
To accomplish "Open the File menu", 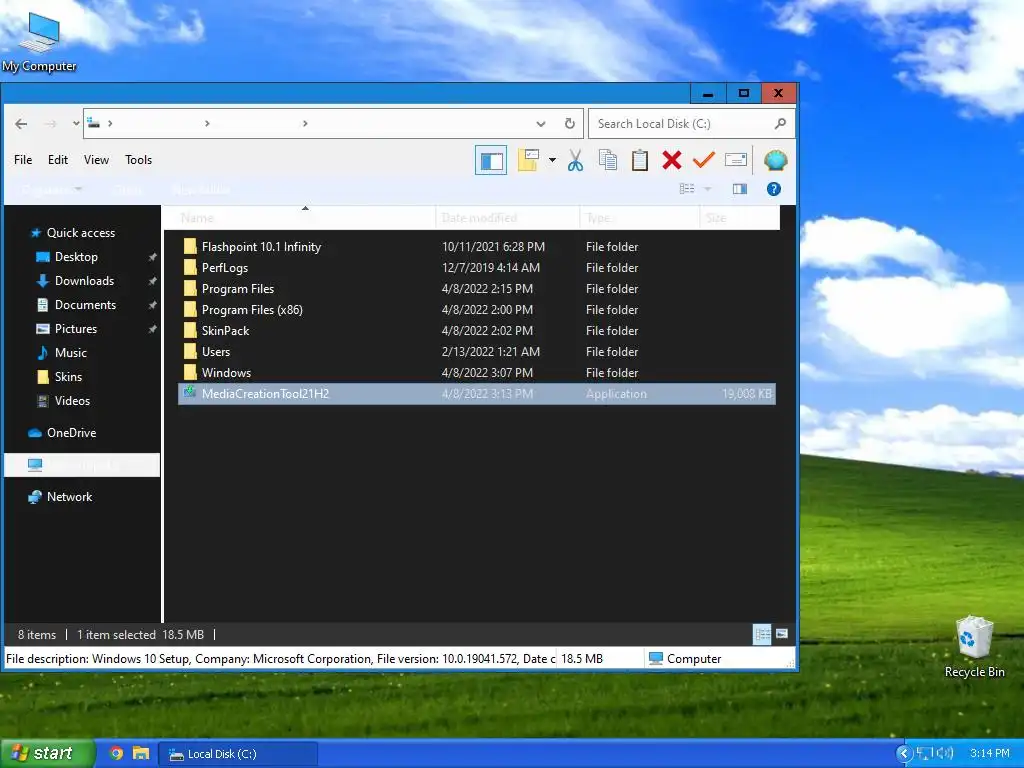I will coord(23,160).
